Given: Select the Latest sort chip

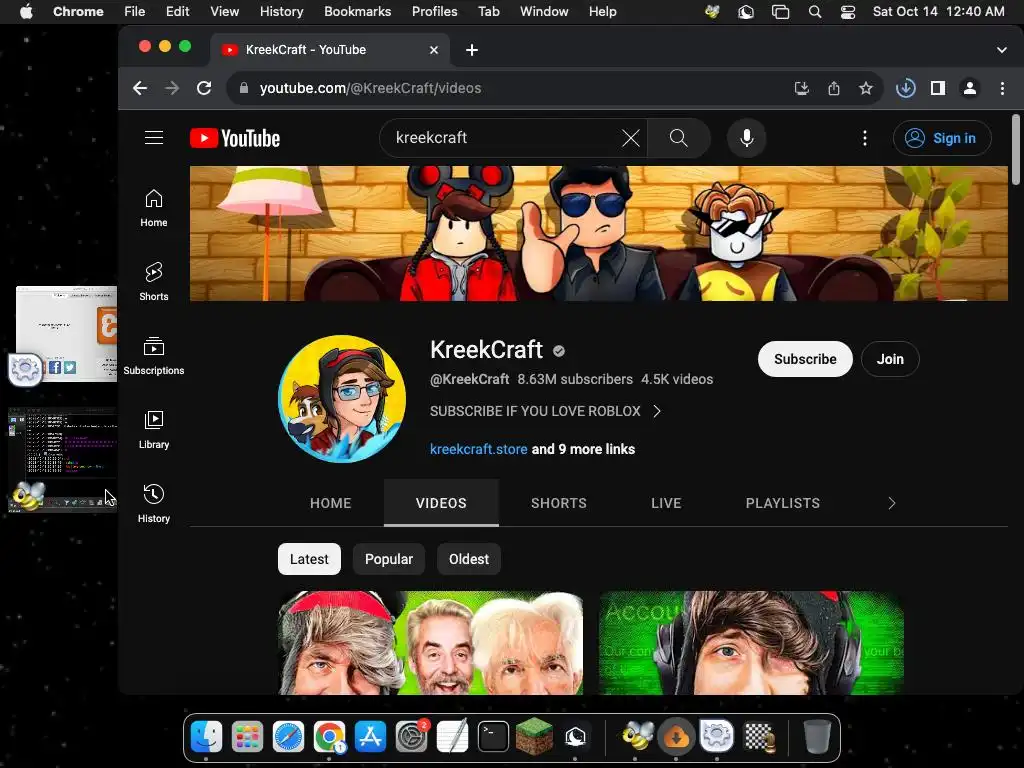Looking at the screenshot, I should tap(309, 559).
